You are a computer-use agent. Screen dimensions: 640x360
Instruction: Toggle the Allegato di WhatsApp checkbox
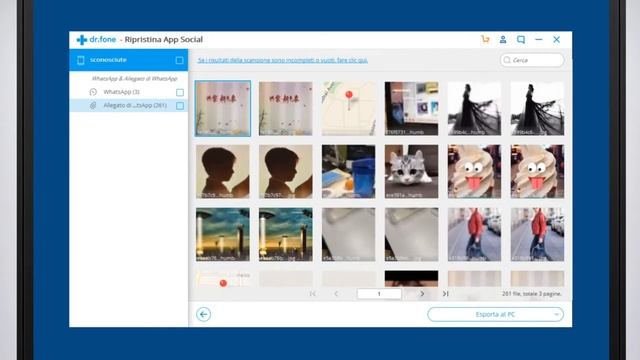[180, 106]
